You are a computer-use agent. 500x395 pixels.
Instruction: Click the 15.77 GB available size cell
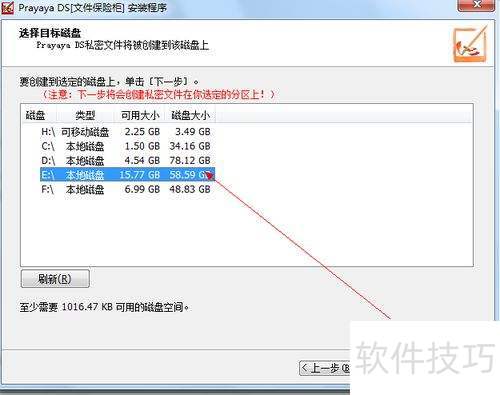click(140, 175)
